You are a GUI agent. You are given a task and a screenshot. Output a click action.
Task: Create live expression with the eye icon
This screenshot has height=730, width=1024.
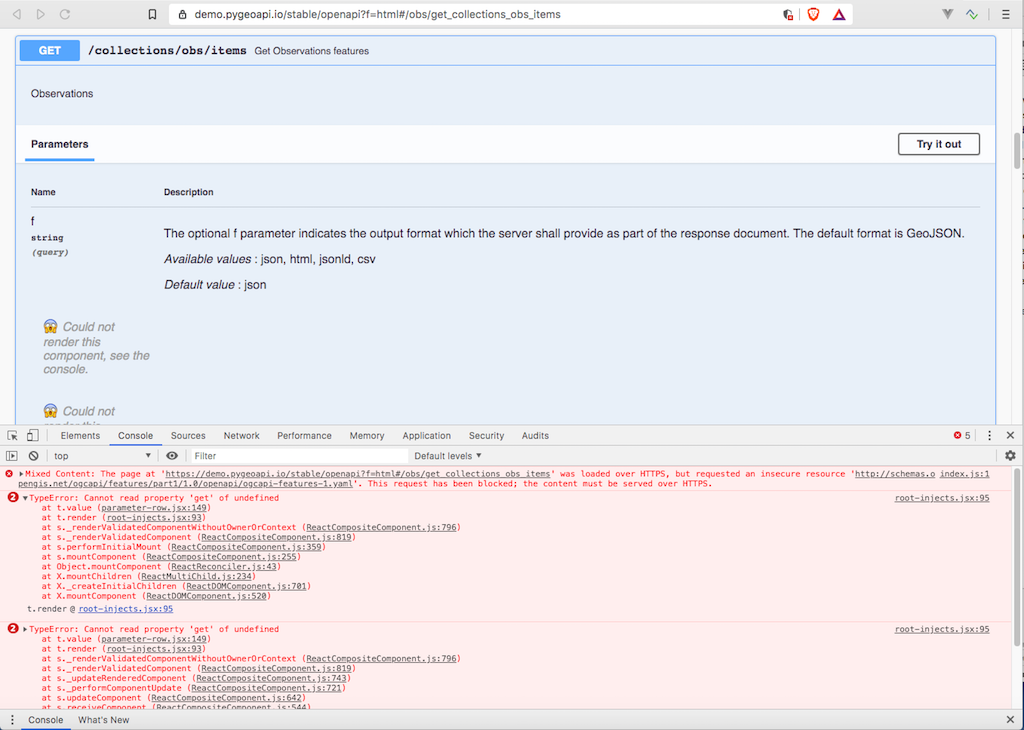pos(172,456)
